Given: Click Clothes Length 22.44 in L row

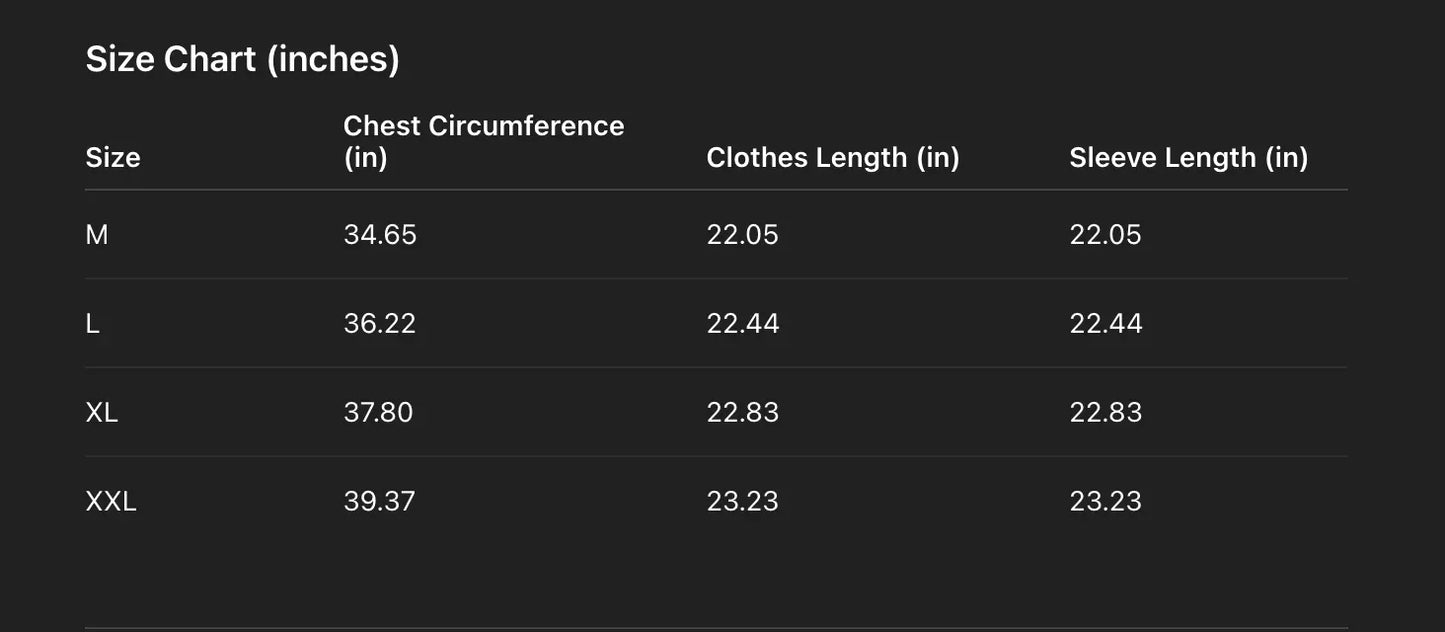Looking at the screenshot, I should [x=743, y=324].
